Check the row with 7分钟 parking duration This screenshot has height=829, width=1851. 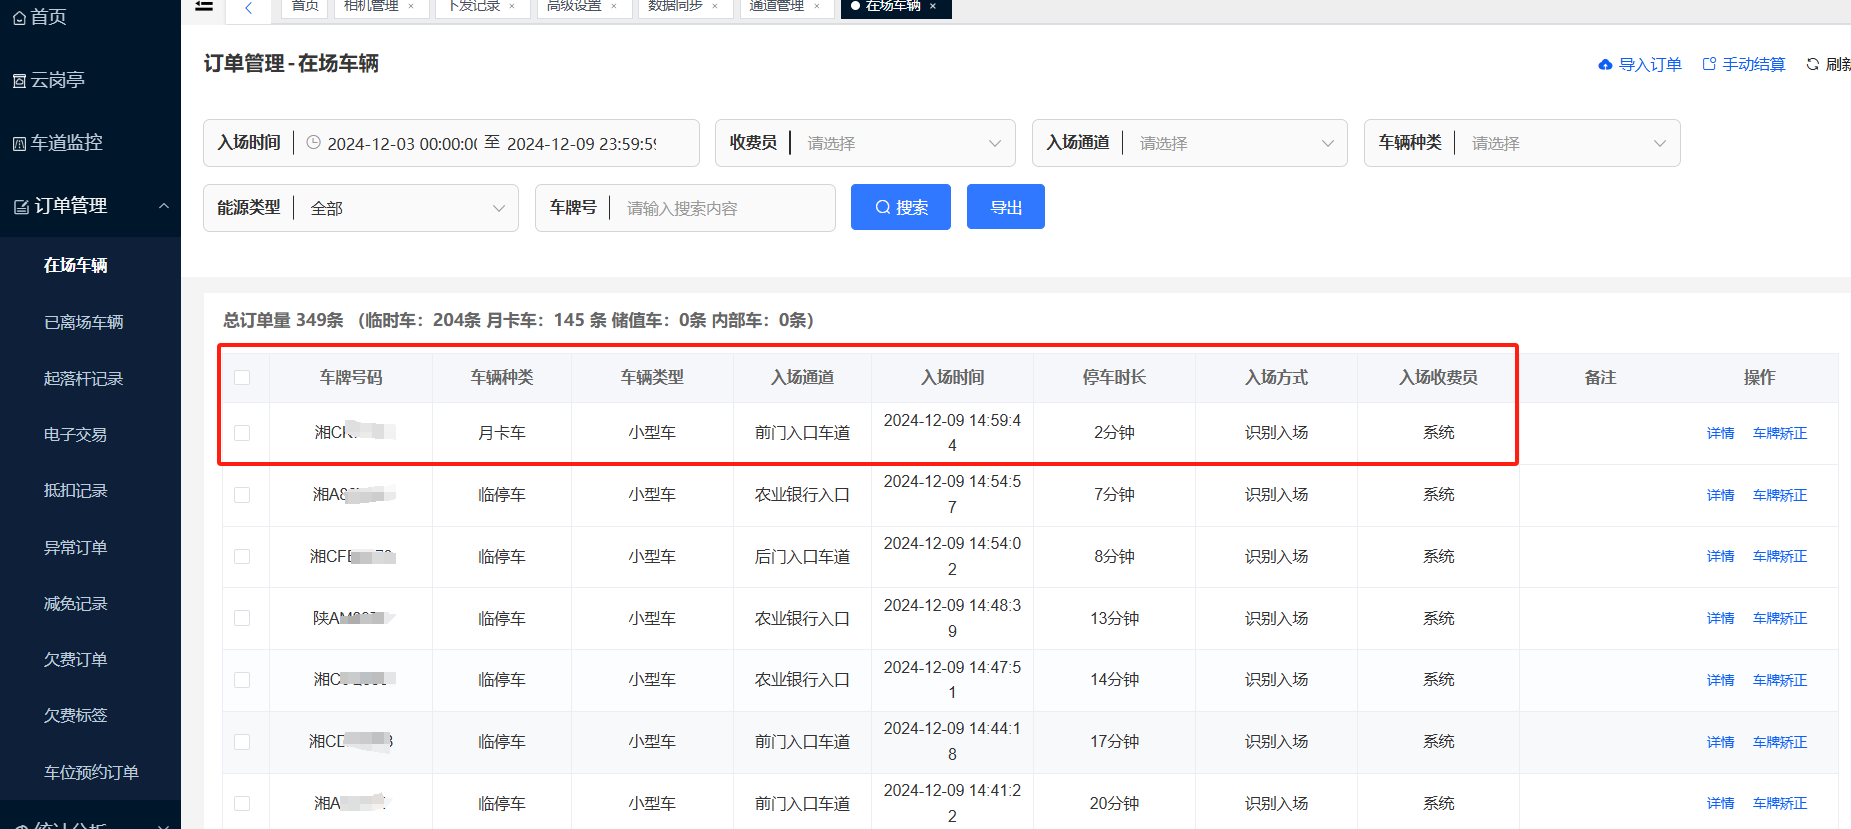tap(242, 495)
